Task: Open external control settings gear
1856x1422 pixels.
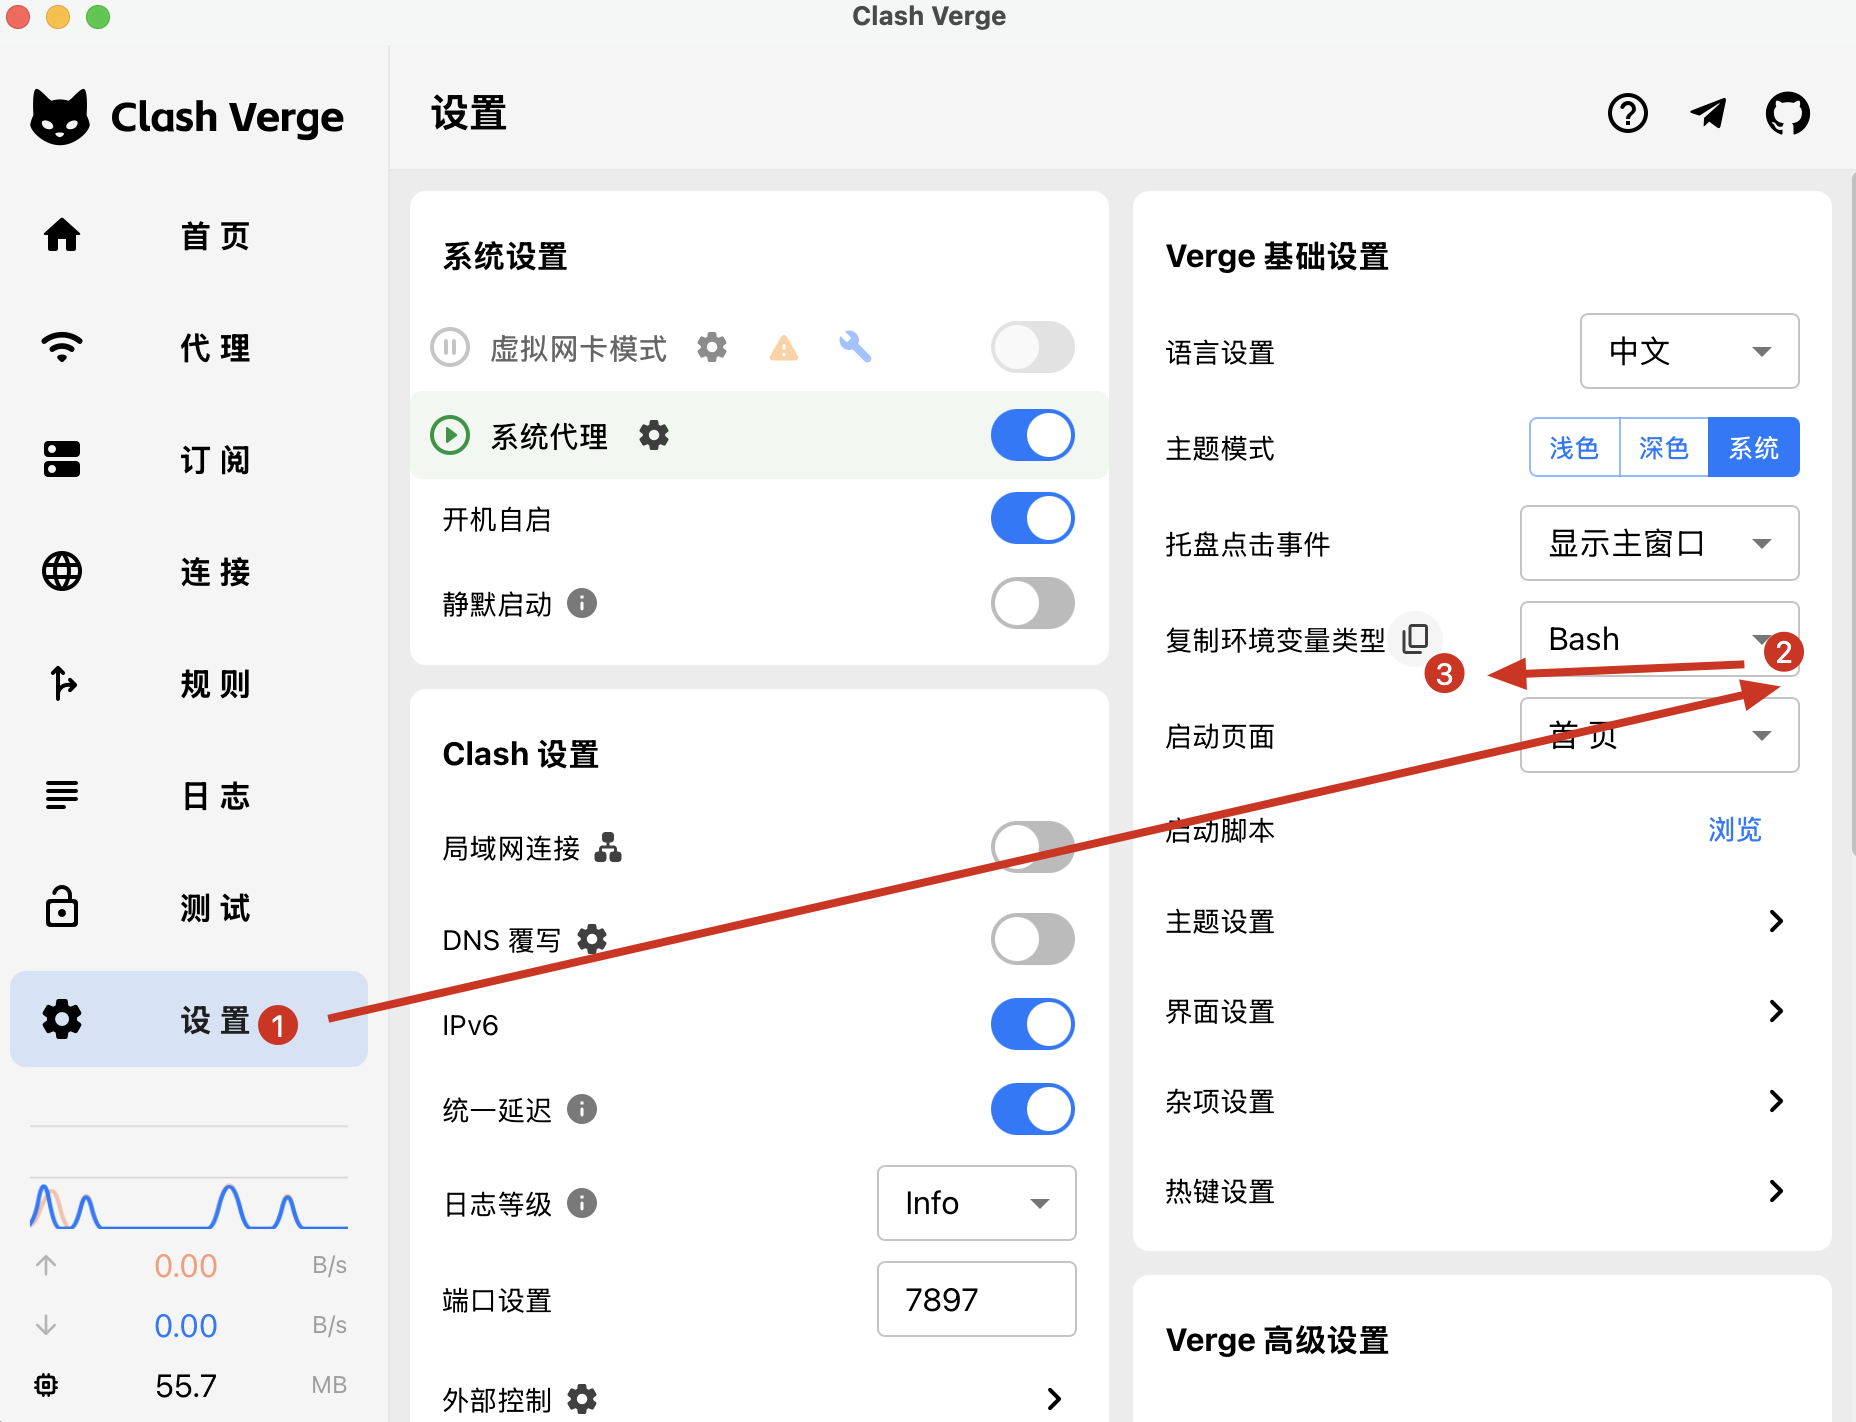Action: [582, 1399]
